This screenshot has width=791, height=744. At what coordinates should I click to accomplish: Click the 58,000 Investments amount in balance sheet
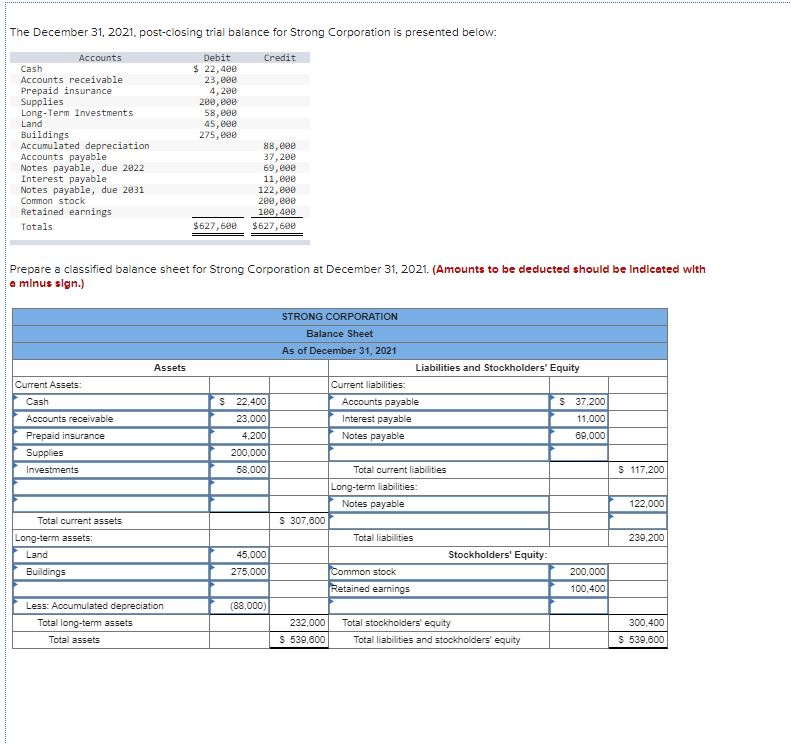coord(240,470)
